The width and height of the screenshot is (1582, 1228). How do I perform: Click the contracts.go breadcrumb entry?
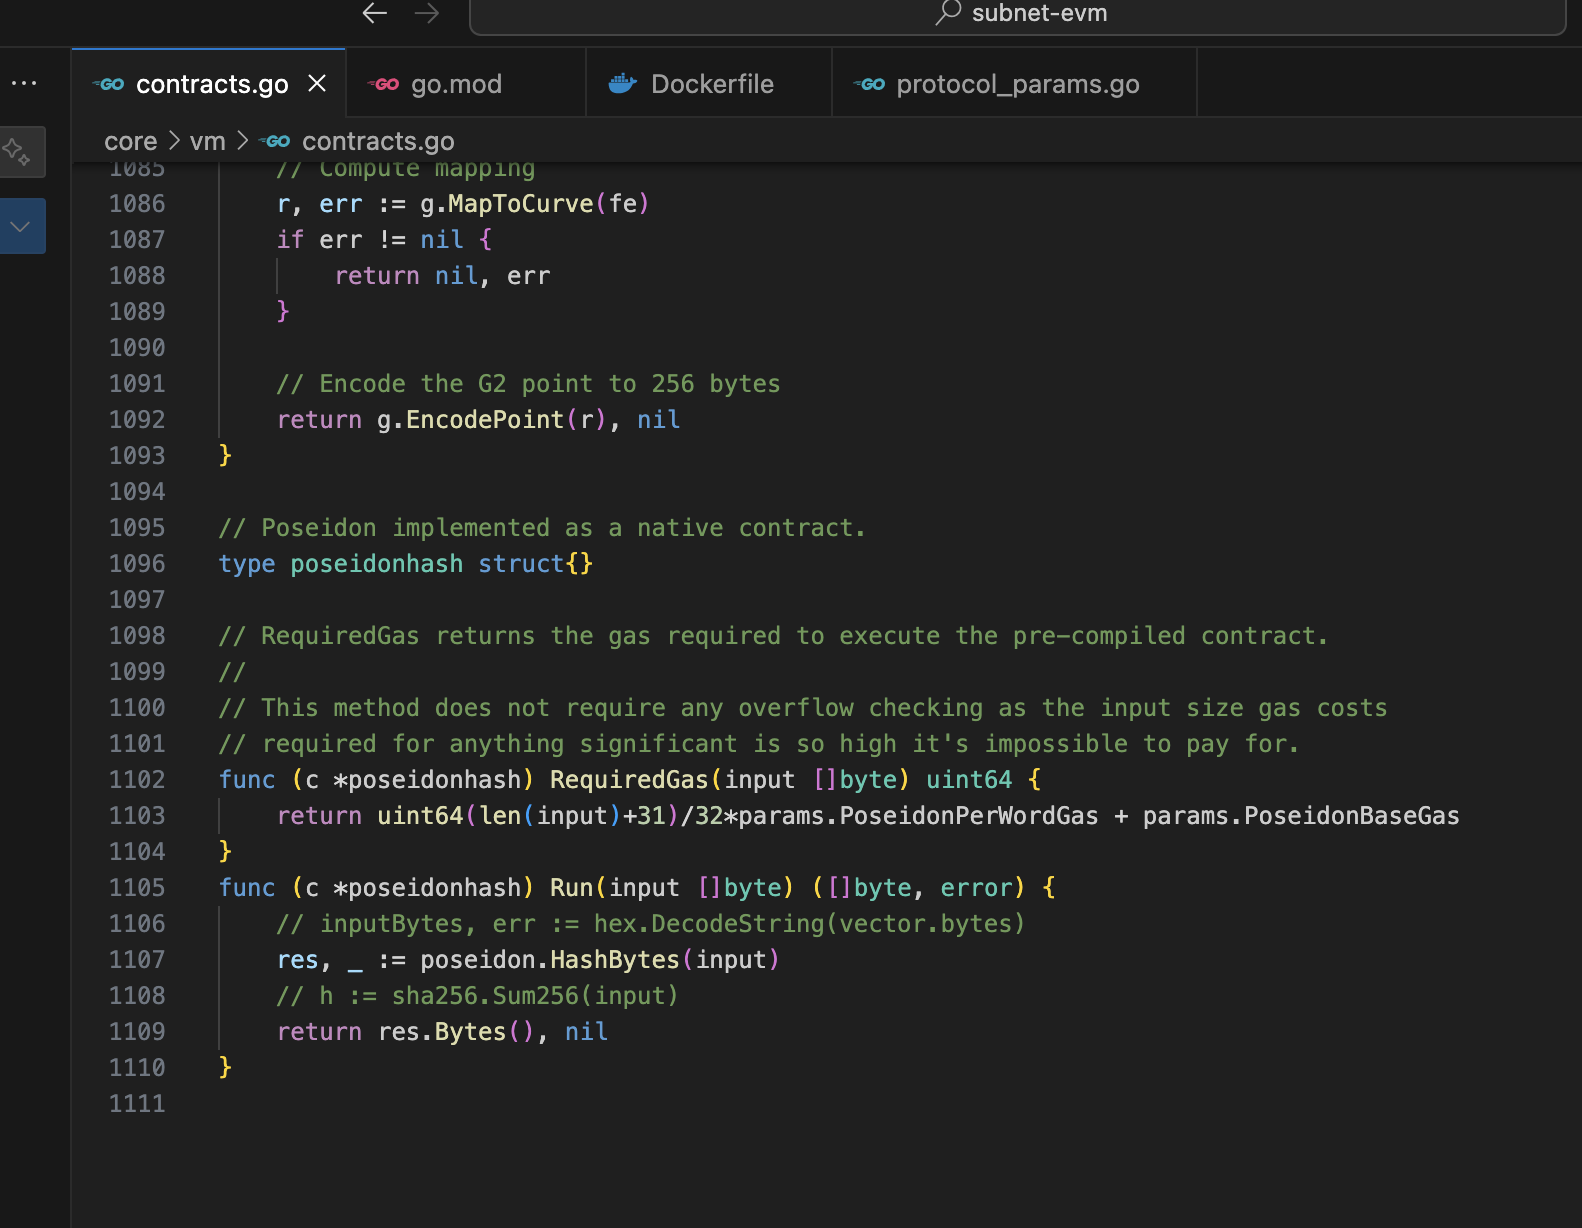[x=378, y=141]
